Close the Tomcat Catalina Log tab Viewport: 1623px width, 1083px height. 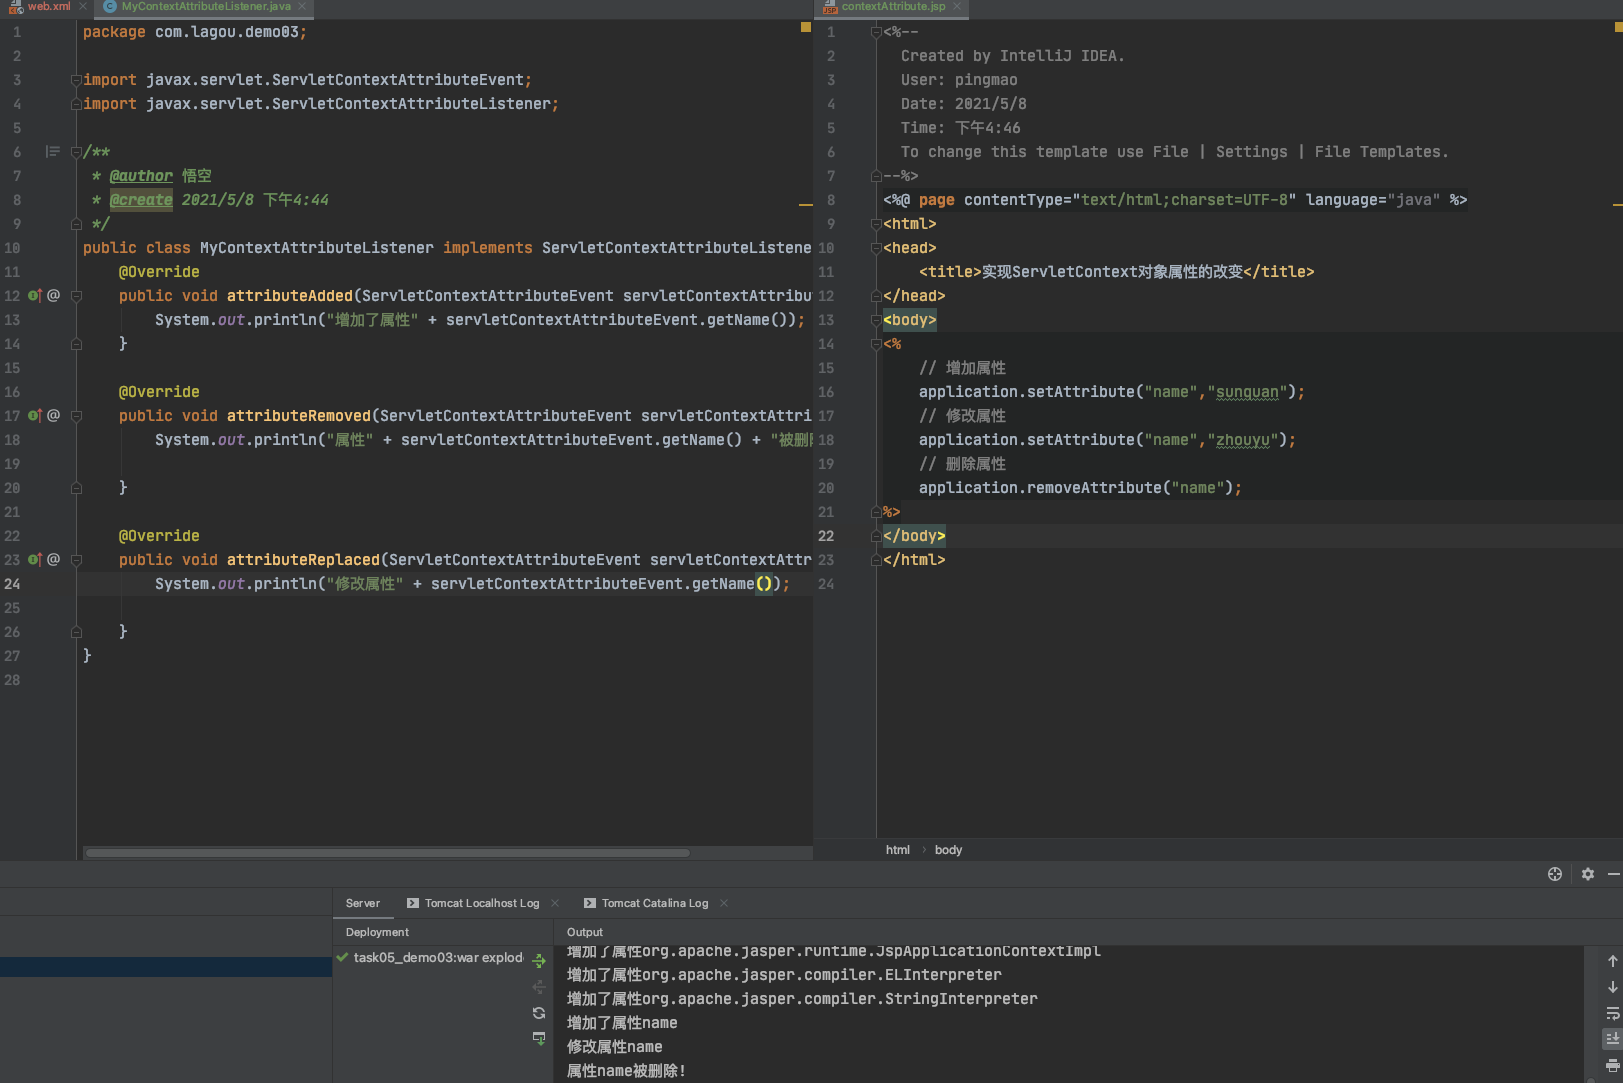[724, 903]
